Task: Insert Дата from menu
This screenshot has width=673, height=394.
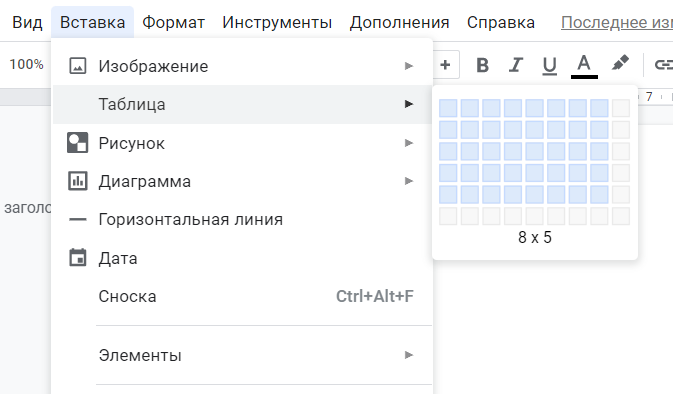Action: [x=242, y=258]
